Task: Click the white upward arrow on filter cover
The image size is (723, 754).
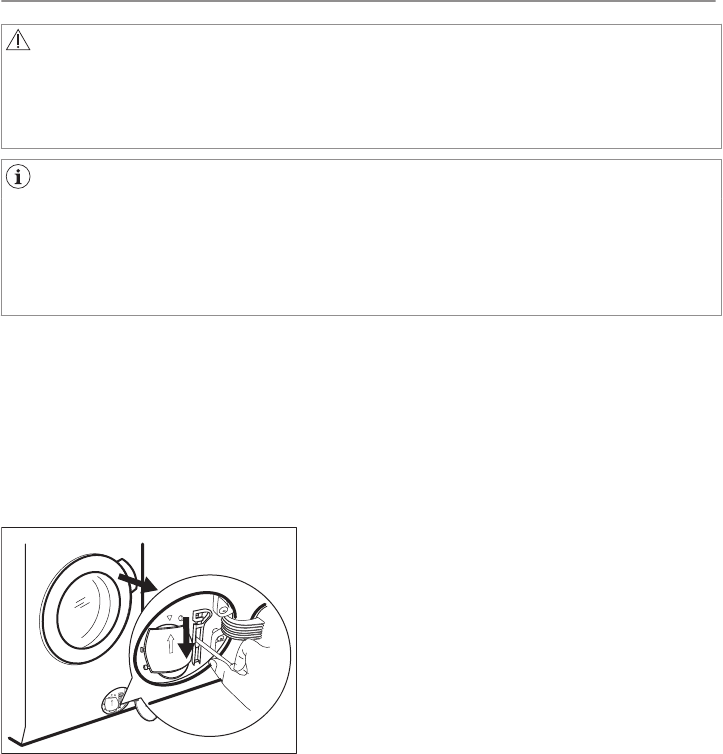Action: 170,644
